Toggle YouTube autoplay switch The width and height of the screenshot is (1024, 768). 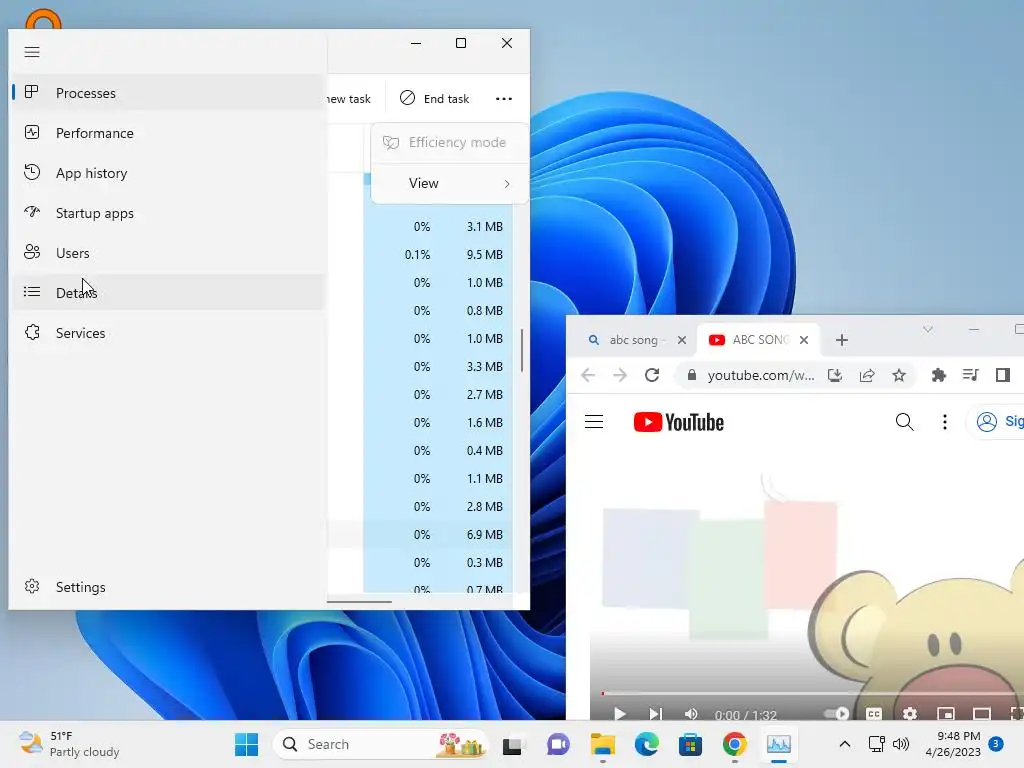tap(836, 714)
